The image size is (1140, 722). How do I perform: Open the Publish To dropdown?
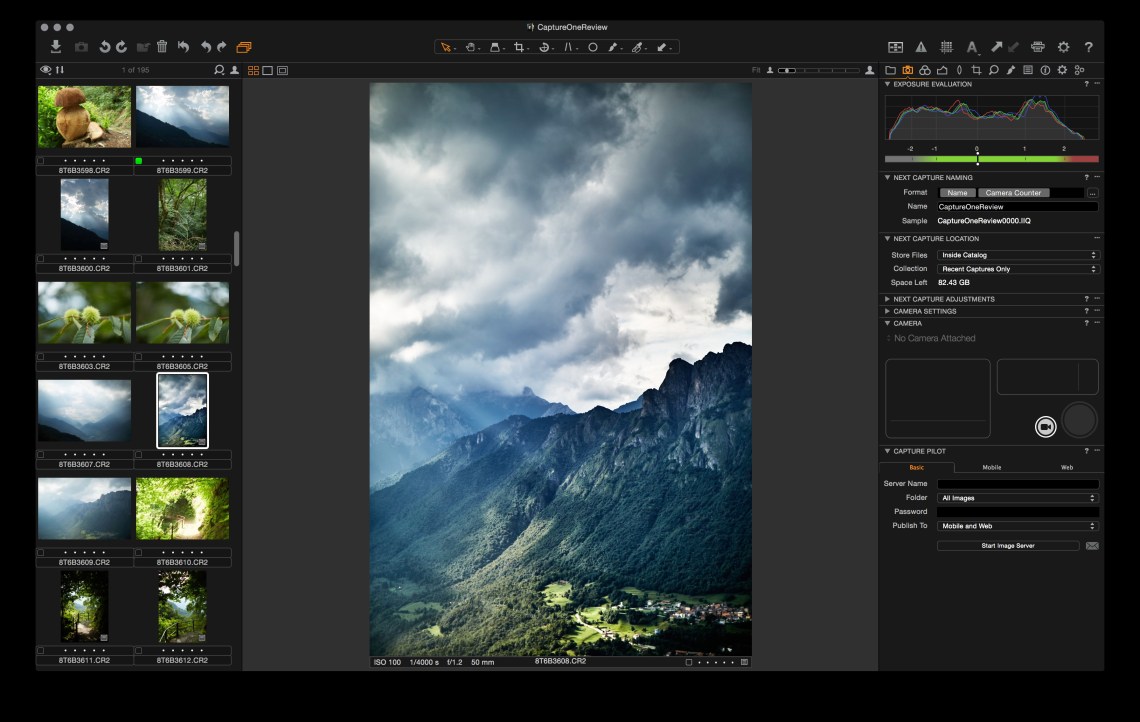pos(1017,526)
